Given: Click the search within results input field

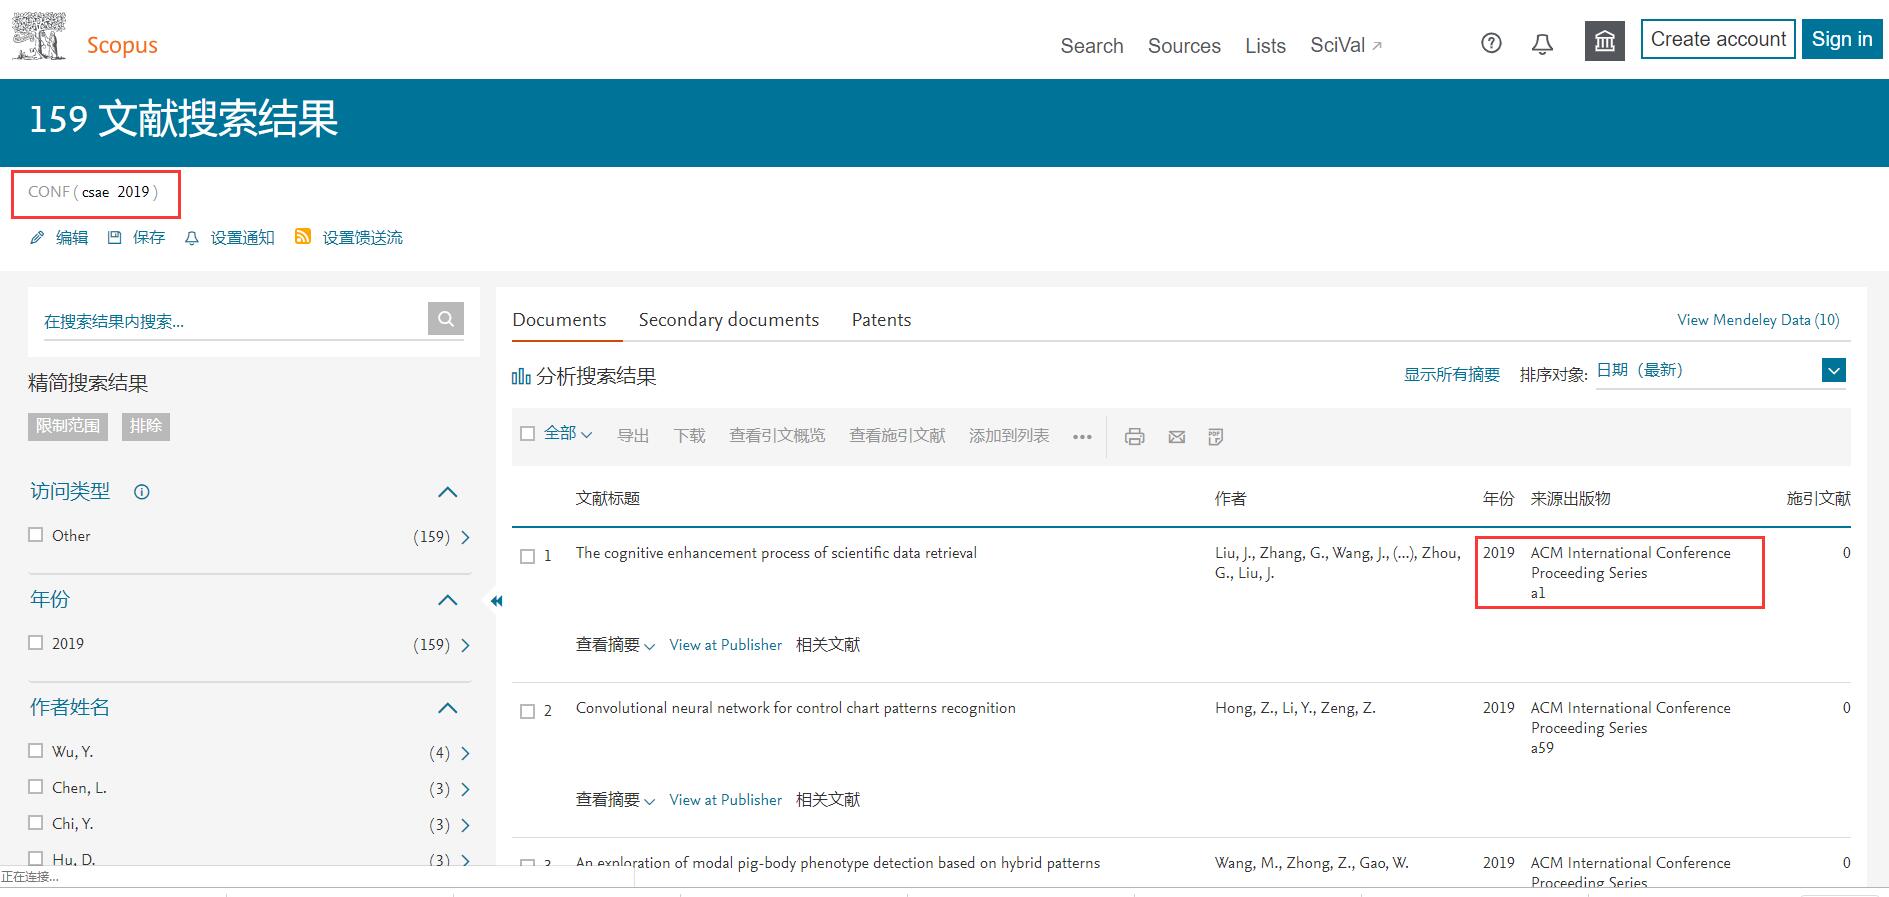Looking at the screenshot, I should [x=230, y=321].
